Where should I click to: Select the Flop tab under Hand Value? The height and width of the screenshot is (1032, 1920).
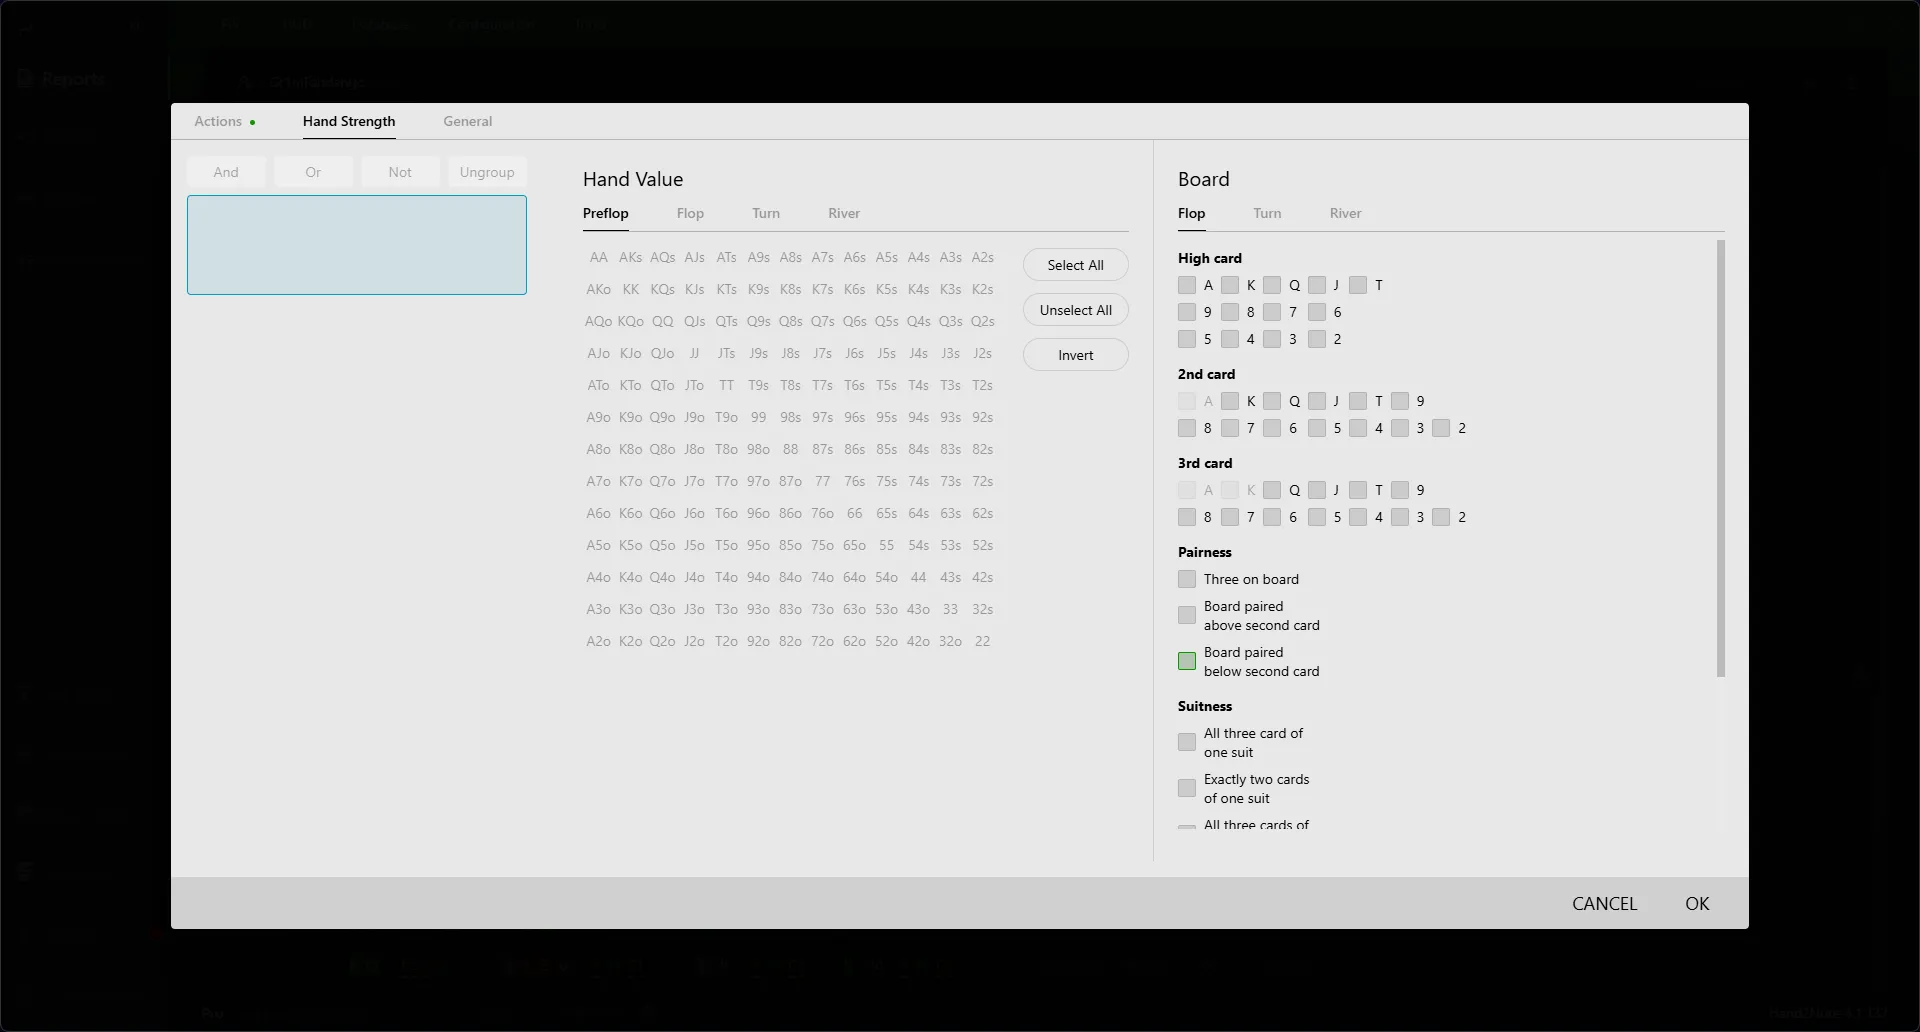689,213
